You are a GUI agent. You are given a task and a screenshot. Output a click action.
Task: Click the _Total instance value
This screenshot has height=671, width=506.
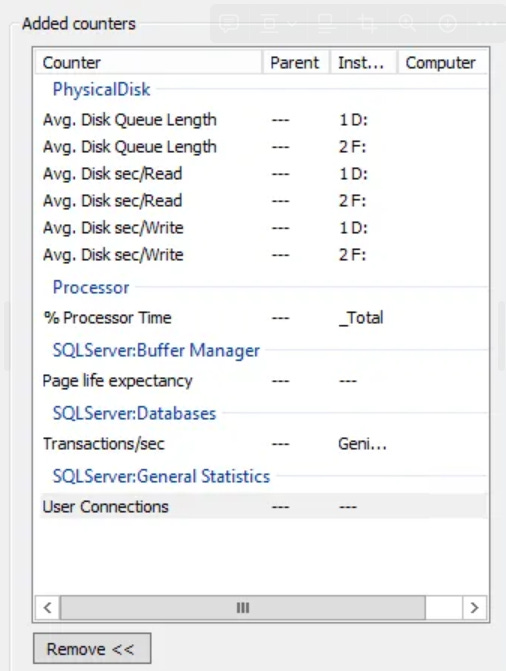[361, 318]
